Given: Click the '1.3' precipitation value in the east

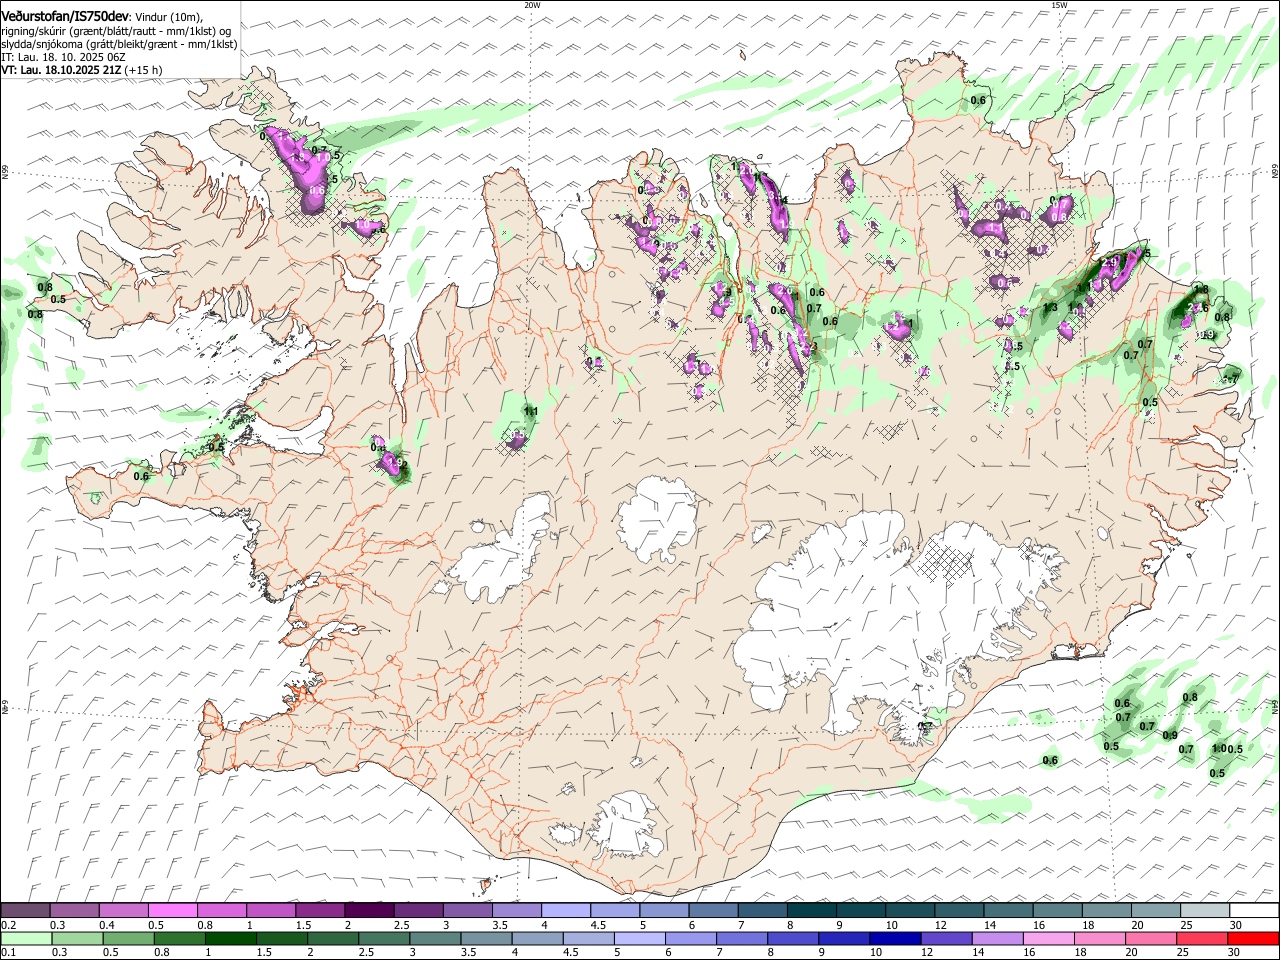Looking at the screenshot, I should [x=1050, y=308].
